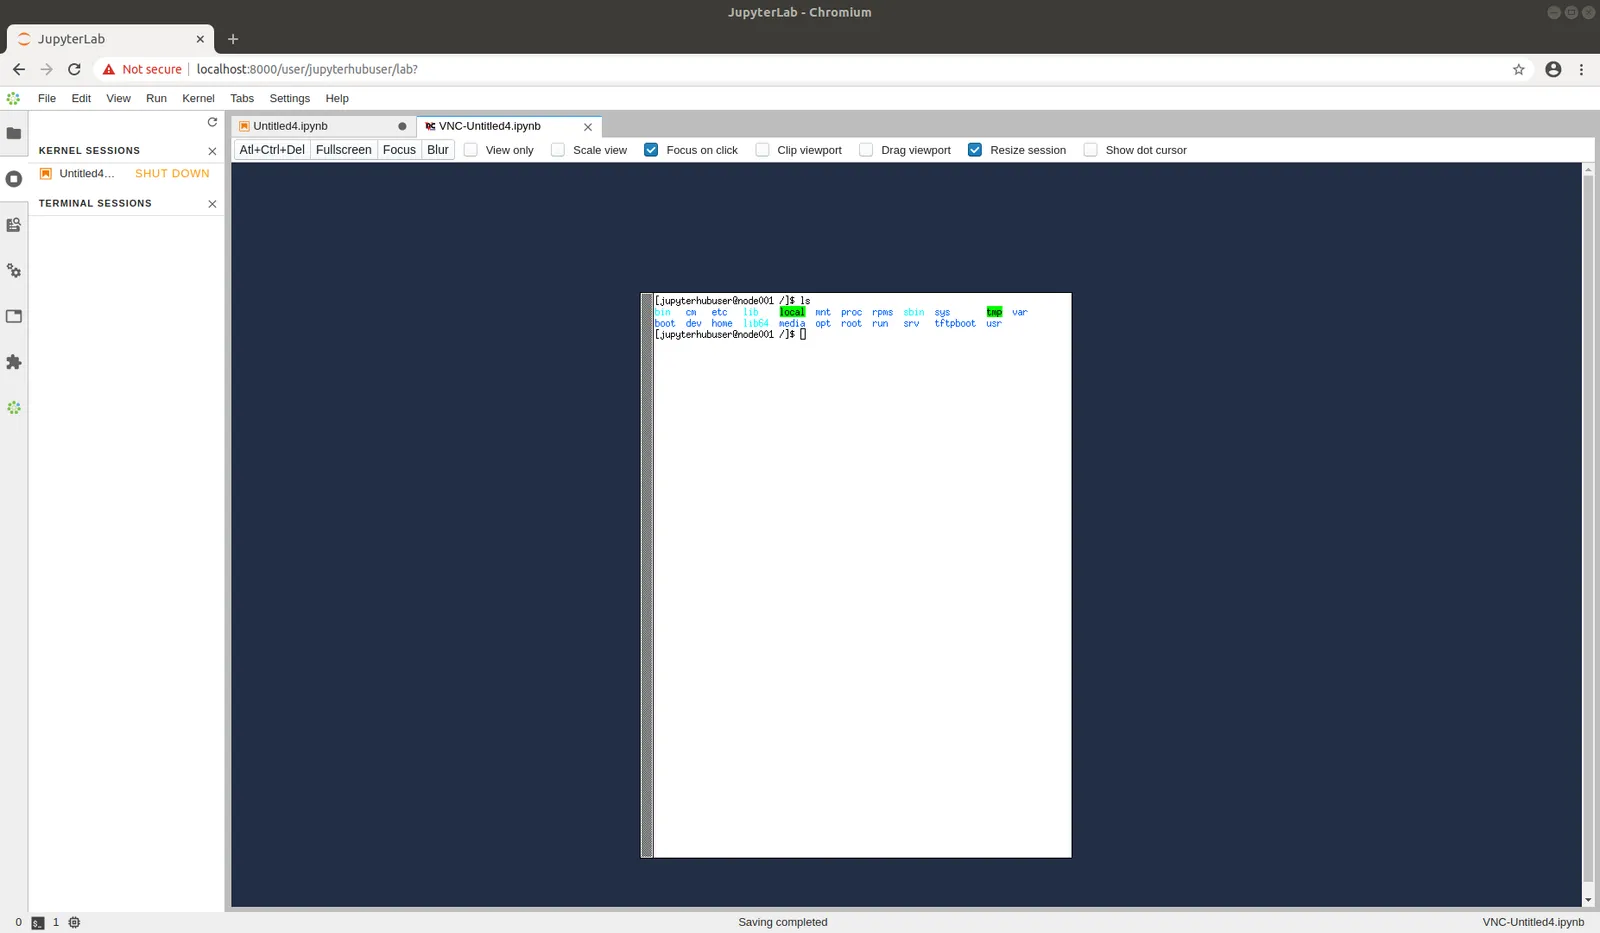The width and height of the screenshot is (1600, 933).
Task: Switch to the Untitled4.ipynb tab
Action: tap(324, 126)
